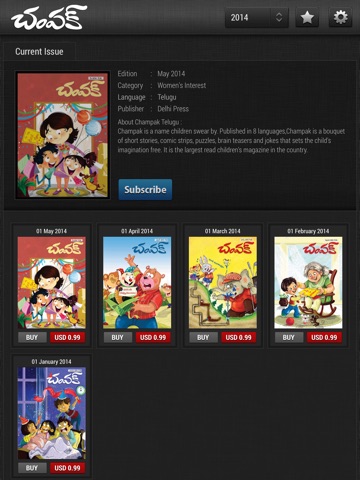This screenshot has width=360, height=480.
Task: Click the USD 0.99 price for February issue
Action: 324,337
